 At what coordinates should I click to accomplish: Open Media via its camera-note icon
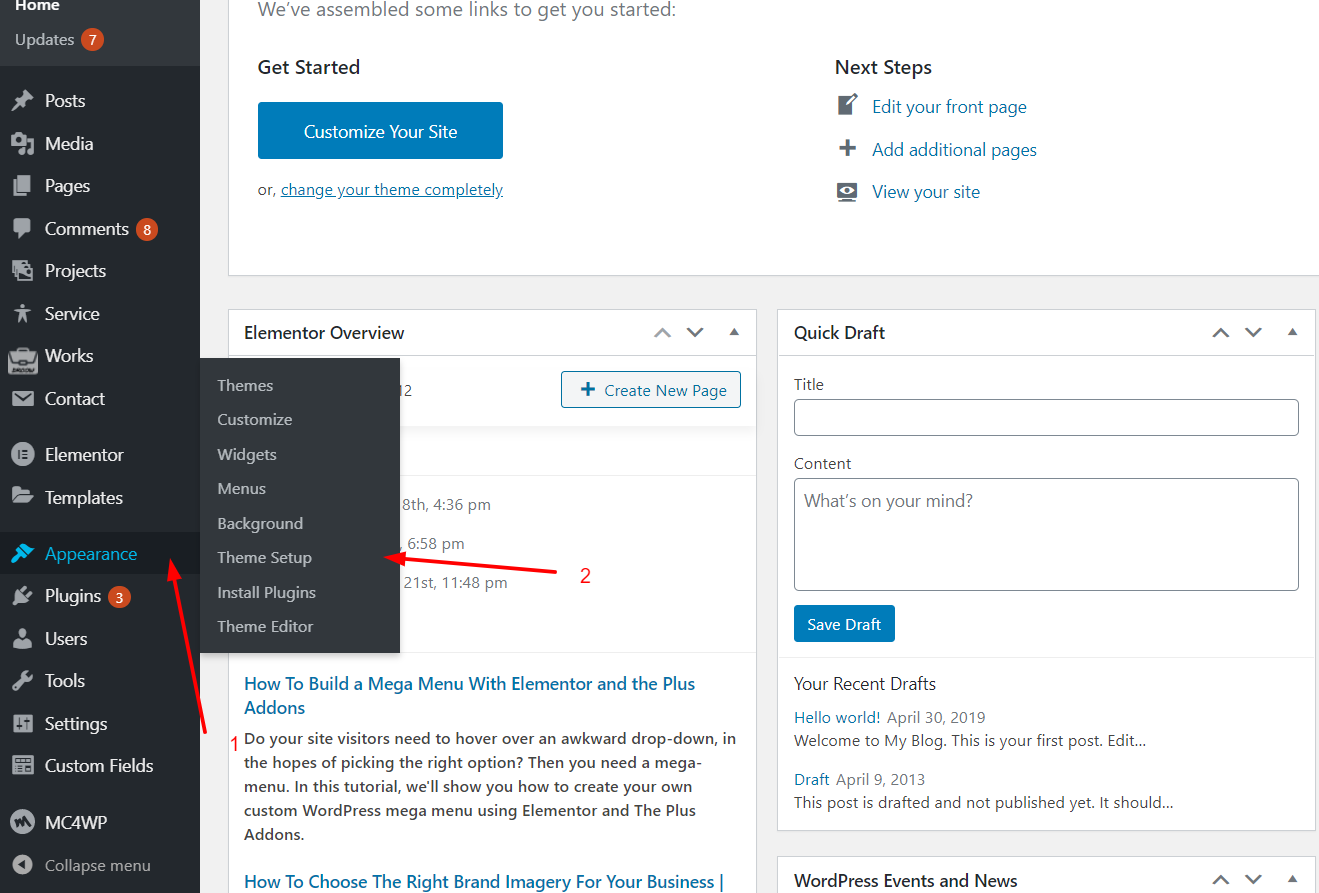coord(22,144)
